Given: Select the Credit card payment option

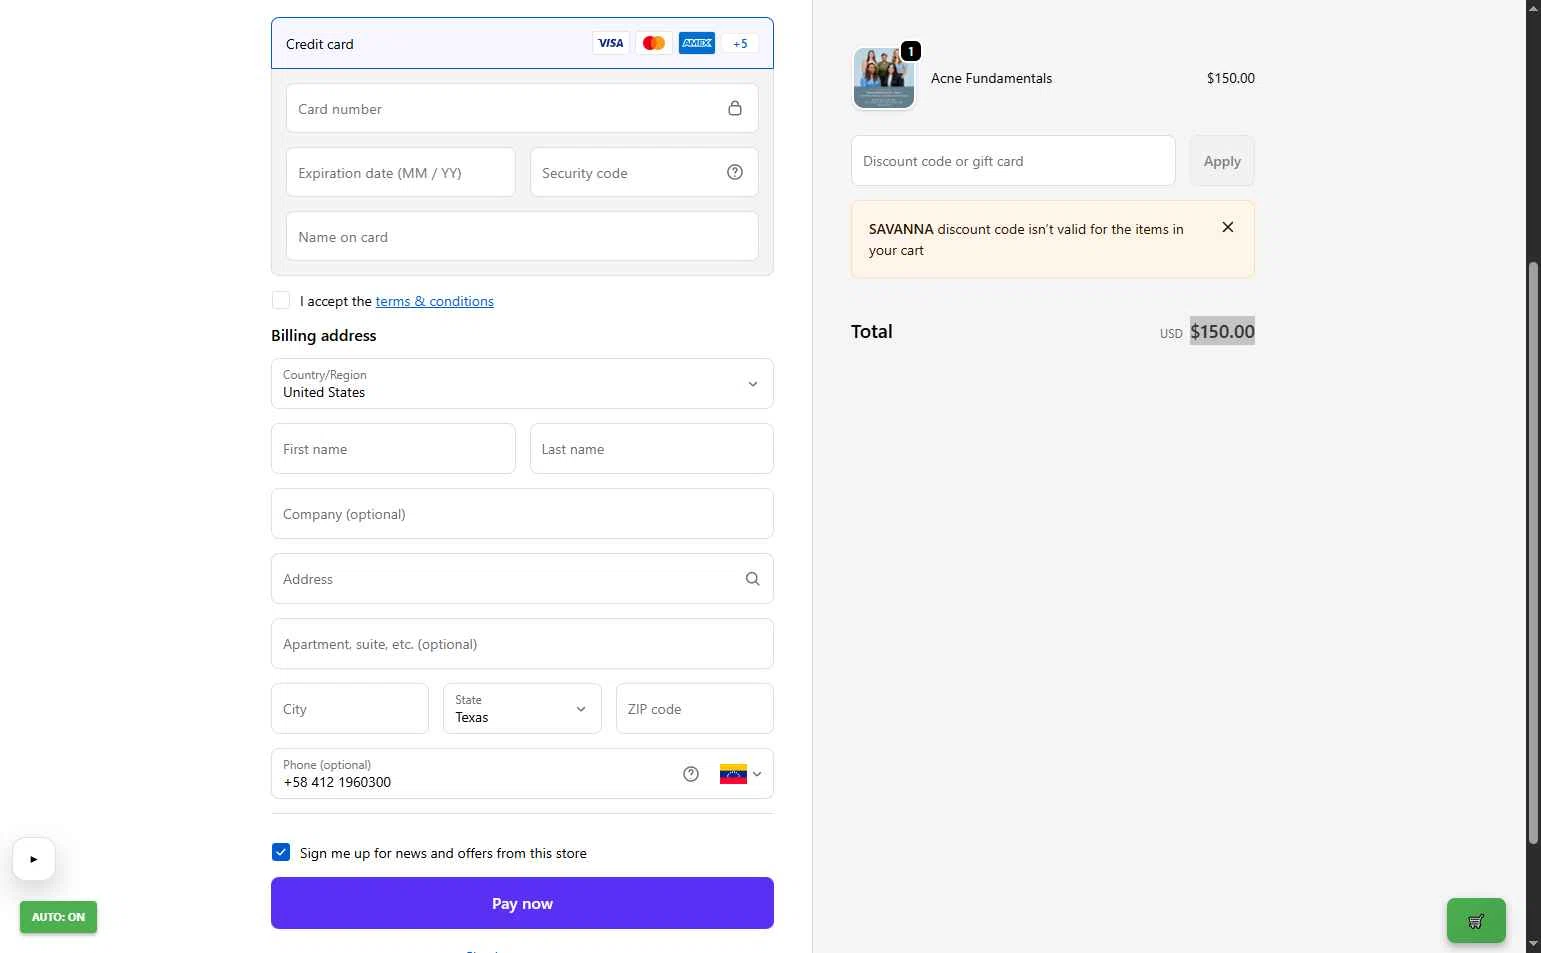Looking at the screenshot, I should coord(522,43).
